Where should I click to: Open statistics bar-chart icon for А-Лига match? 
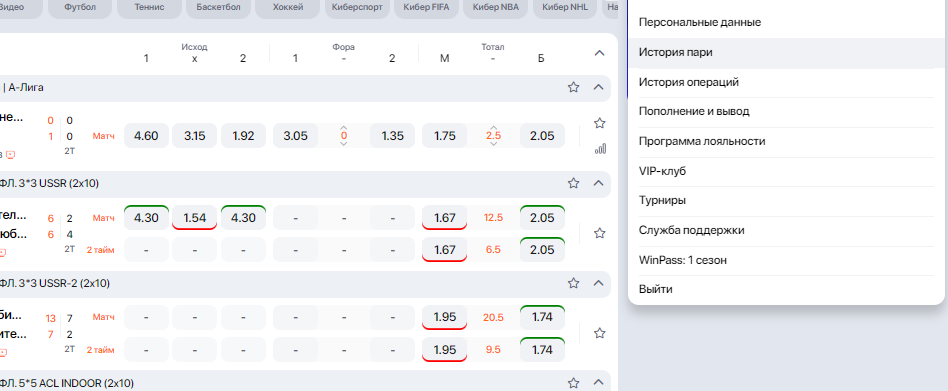[600, 149]
